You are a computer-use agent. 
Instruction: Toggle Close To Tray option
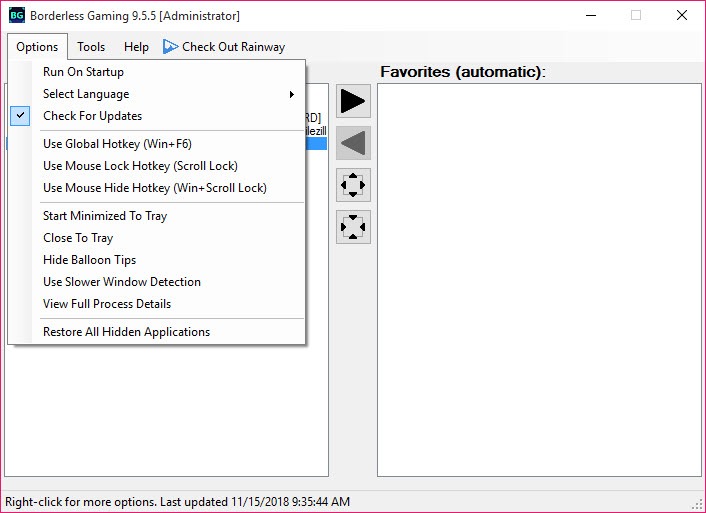coord(156,238)
